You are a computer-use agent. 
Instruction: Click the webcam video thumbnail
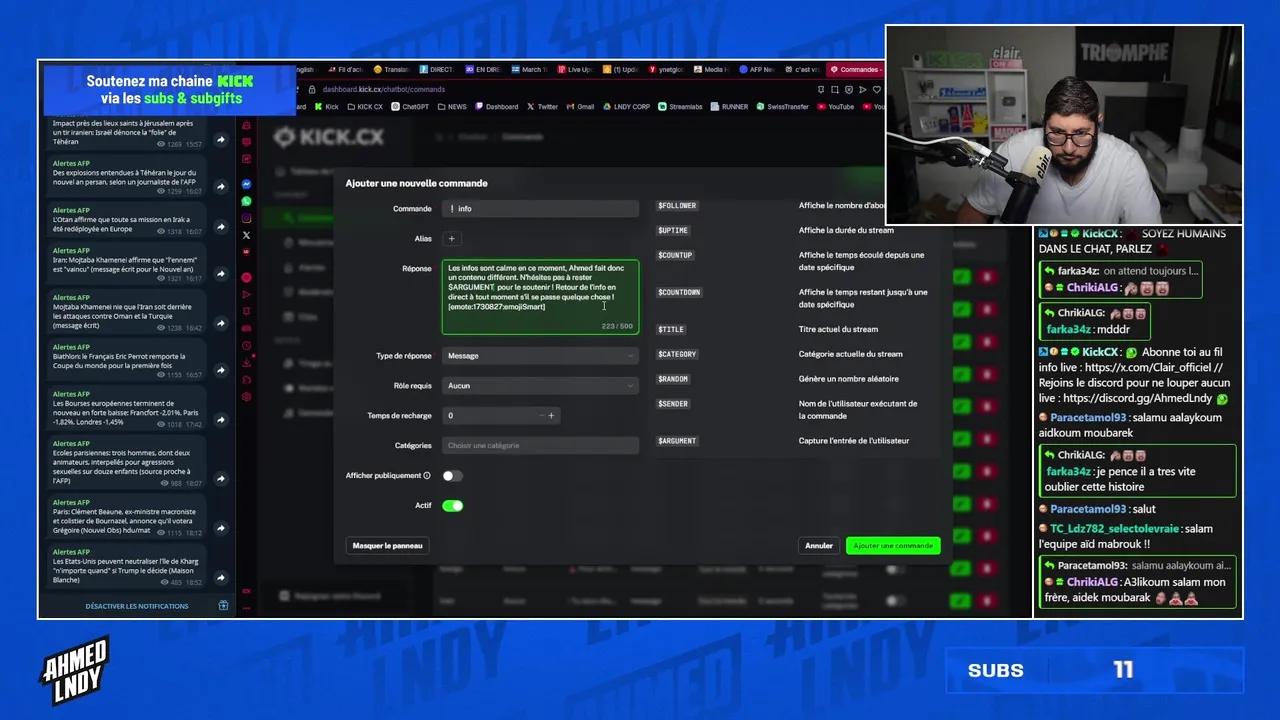pos(1064,124)
